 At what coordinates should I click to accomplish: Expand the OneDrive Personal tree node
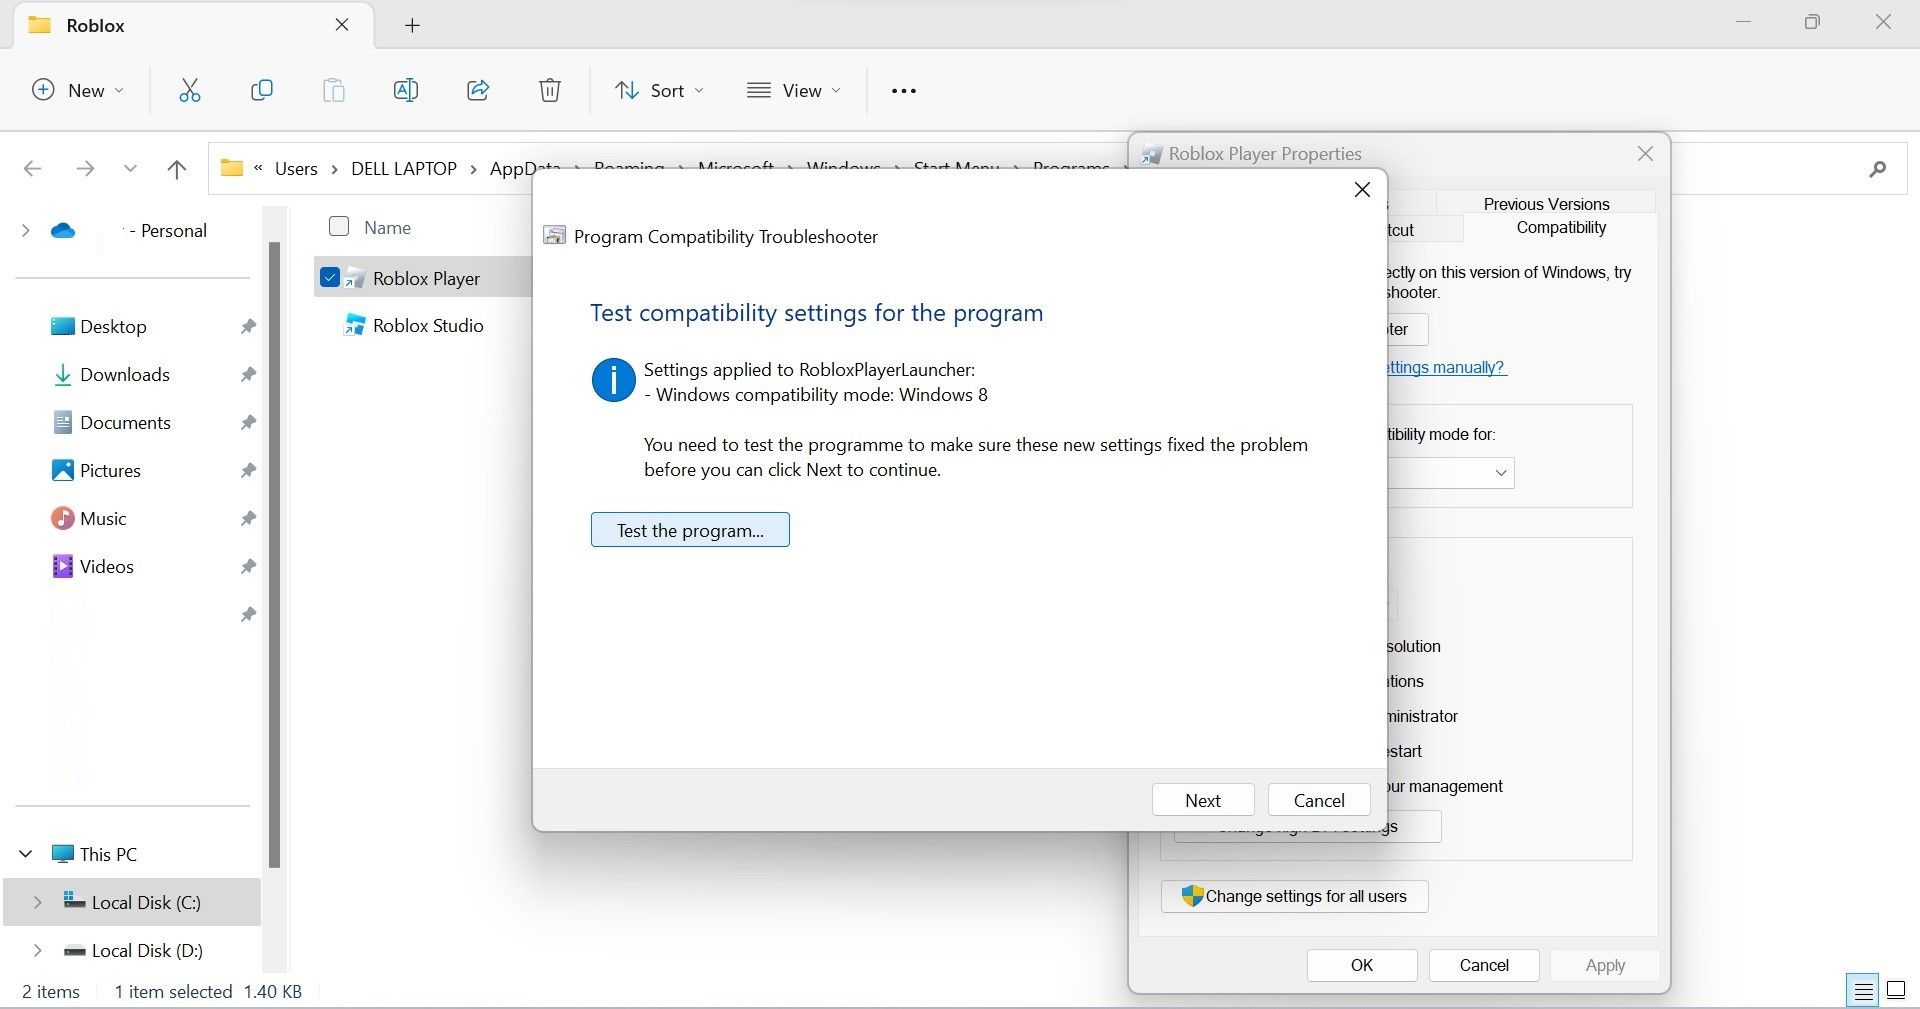click(25, 231)
